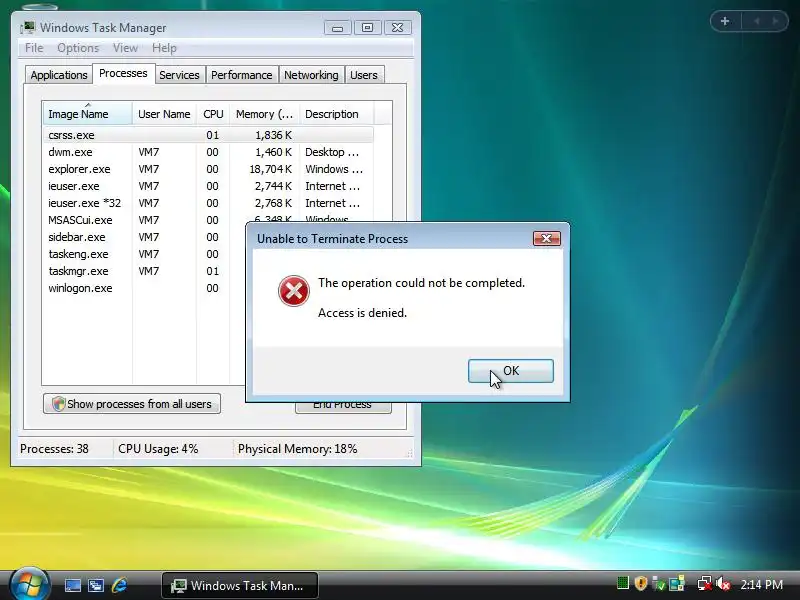
Task: Click the 1,836 K memory value
Action: [273, 135]
